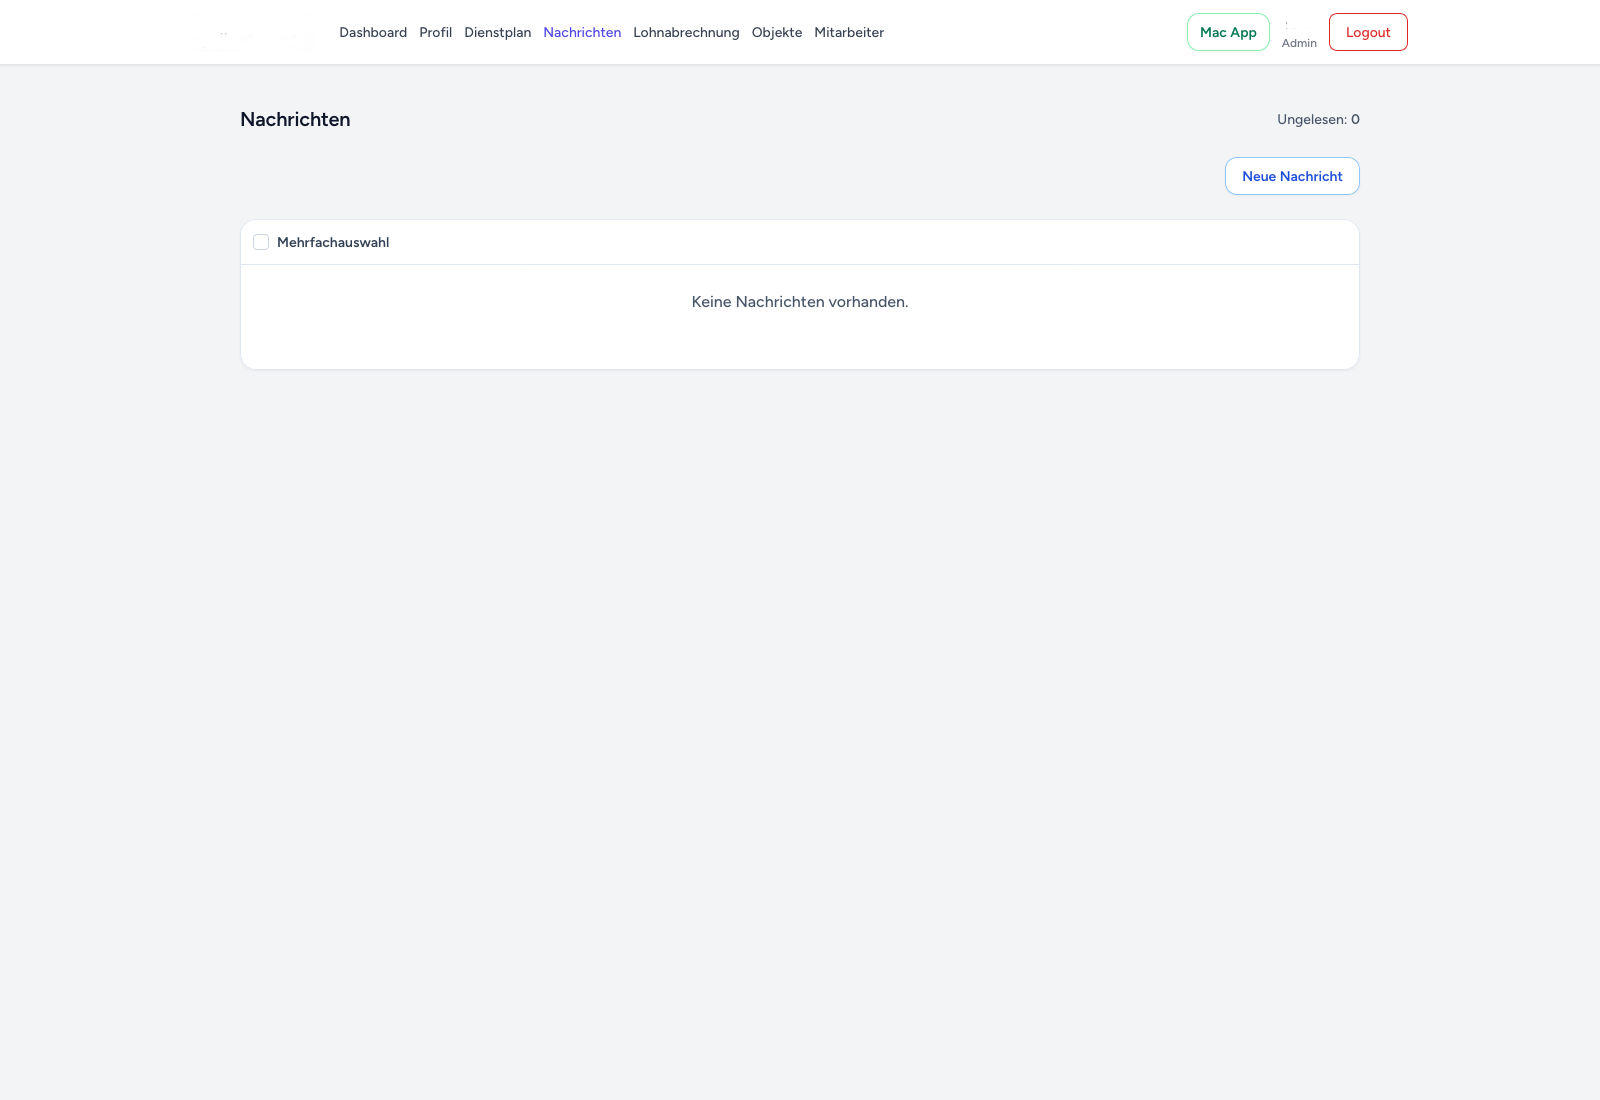The width and height of the screenshot is (1600, 1100).
Task: Open the Dashboard page from the navigation
Action: click(372, 32)
